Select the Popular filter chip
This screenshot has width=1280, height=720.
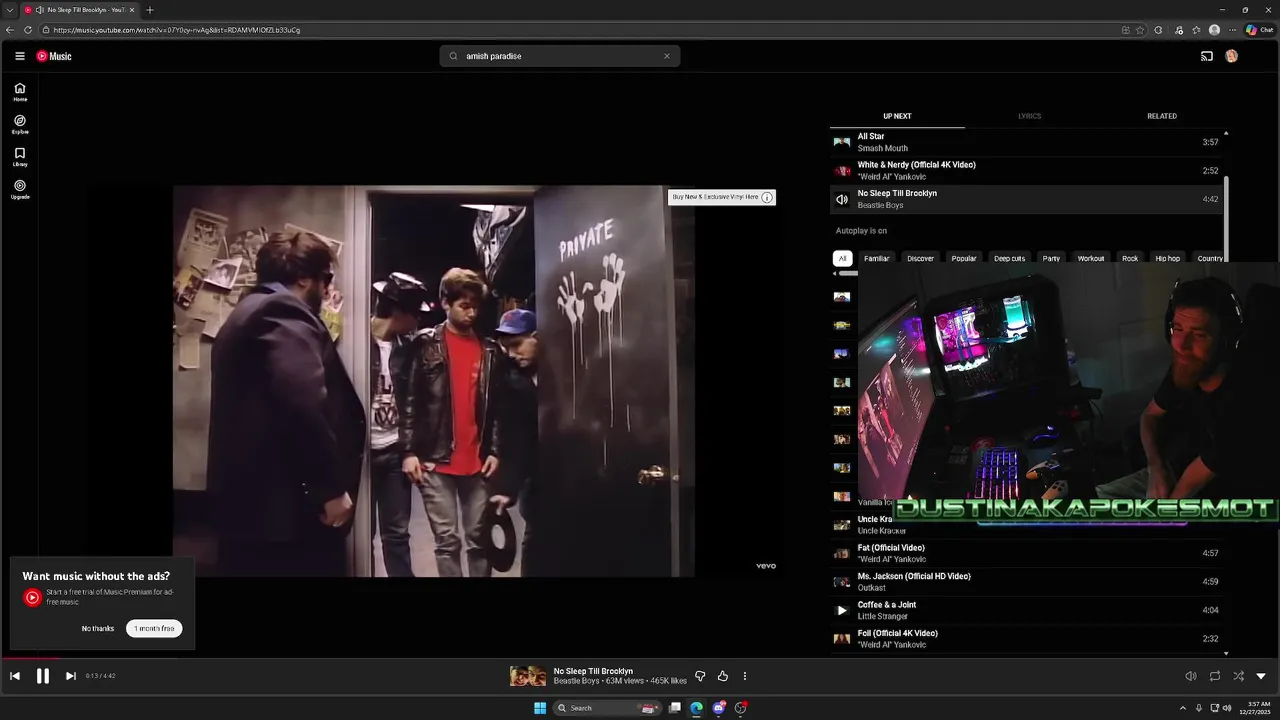coord(964,258)
